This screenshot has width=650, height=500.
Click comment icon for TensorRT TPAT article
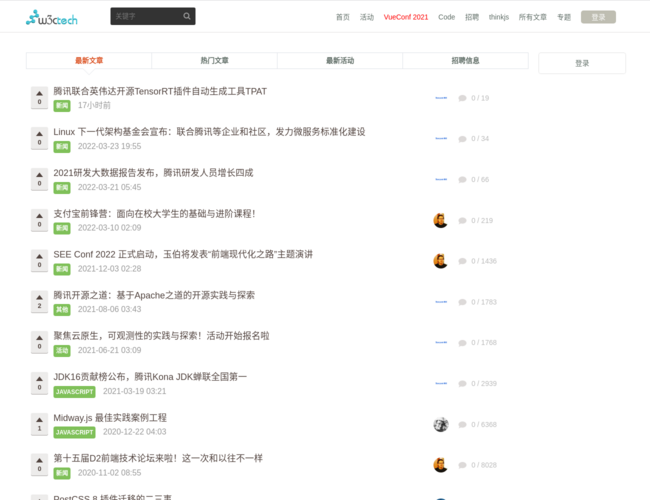462,98
